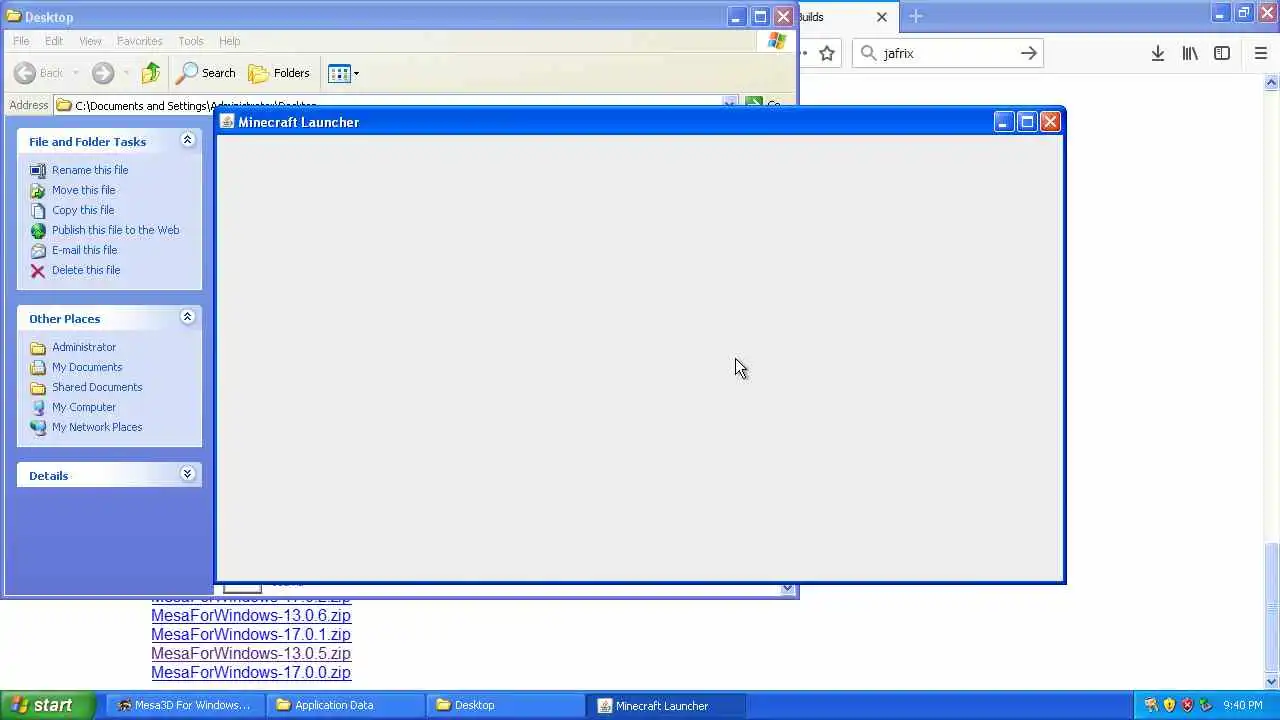Open the View menu in Explorer
The width and height of the screenshot is (1280, 720).
90,41
